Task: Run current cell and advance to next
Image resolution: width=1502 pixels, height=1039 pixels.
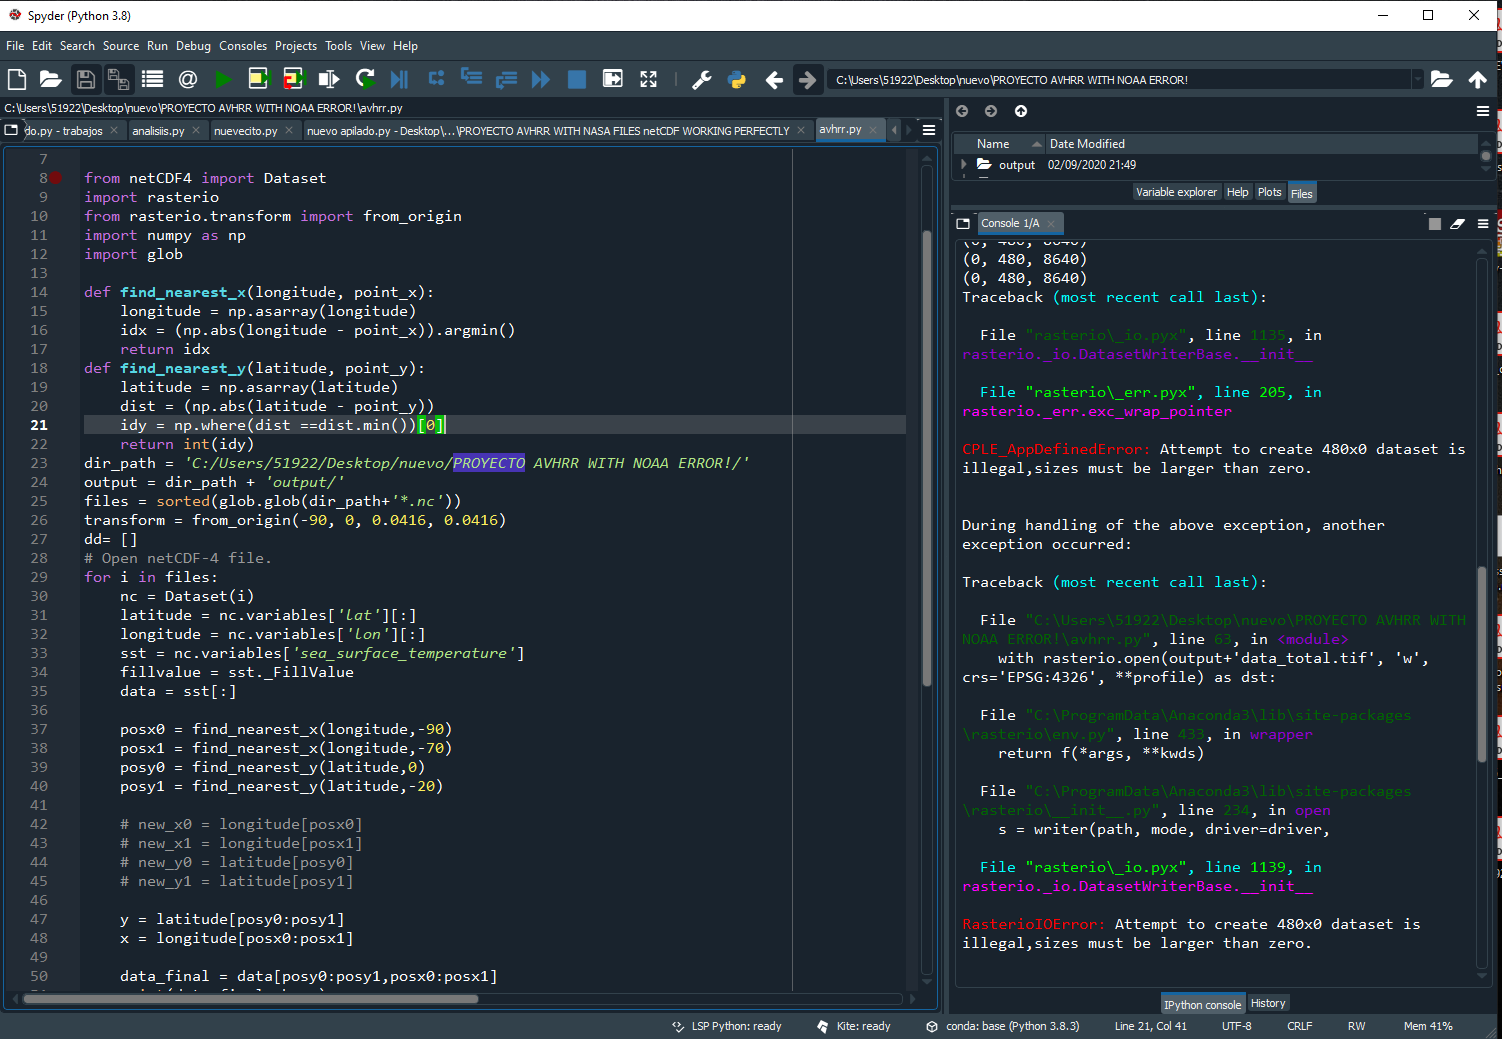Action: click(293, 79)
